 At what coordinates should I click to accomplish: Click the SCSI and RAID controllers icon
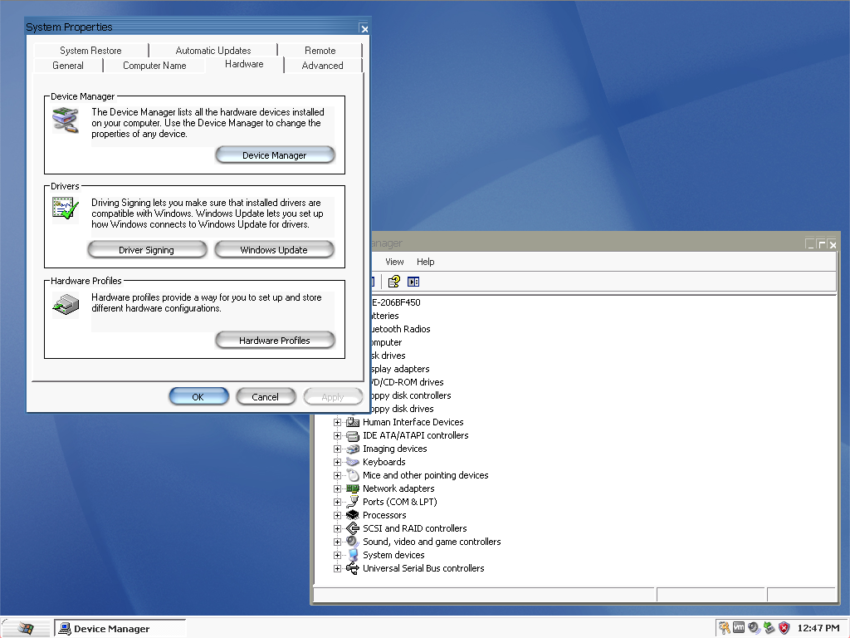pos(352,528)
